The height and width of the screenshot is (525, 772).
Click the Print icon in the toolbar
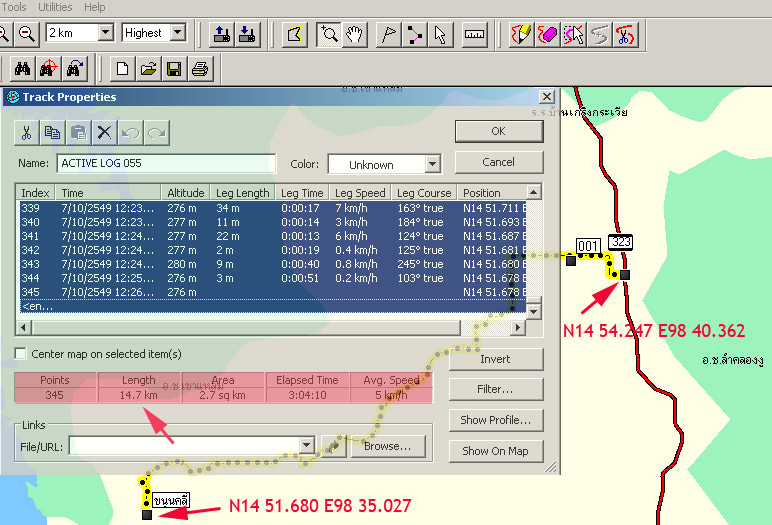pyautogui.click(x=199, y=69)
